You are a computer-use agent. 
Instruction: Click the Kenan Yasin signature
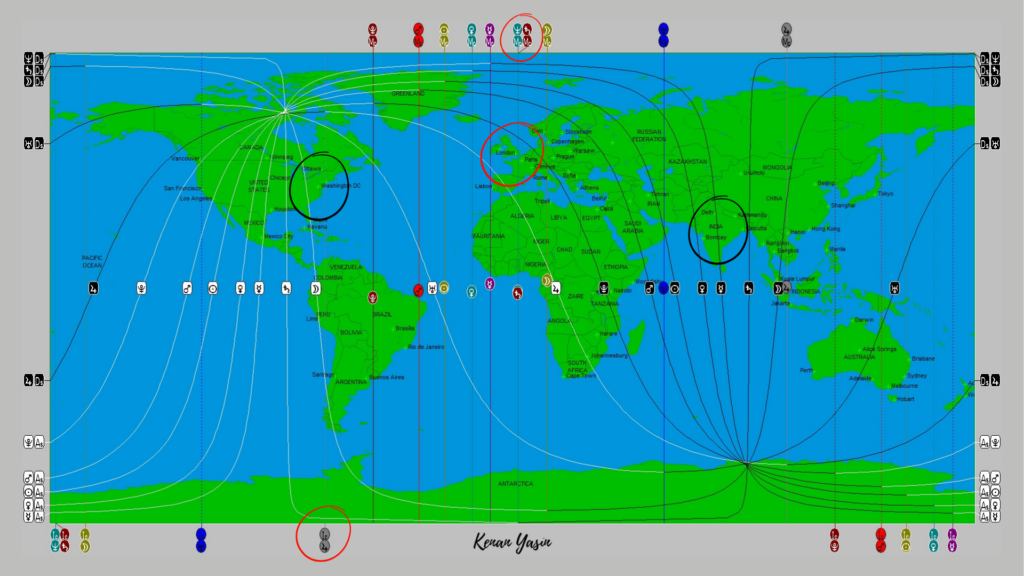point(512,542)
